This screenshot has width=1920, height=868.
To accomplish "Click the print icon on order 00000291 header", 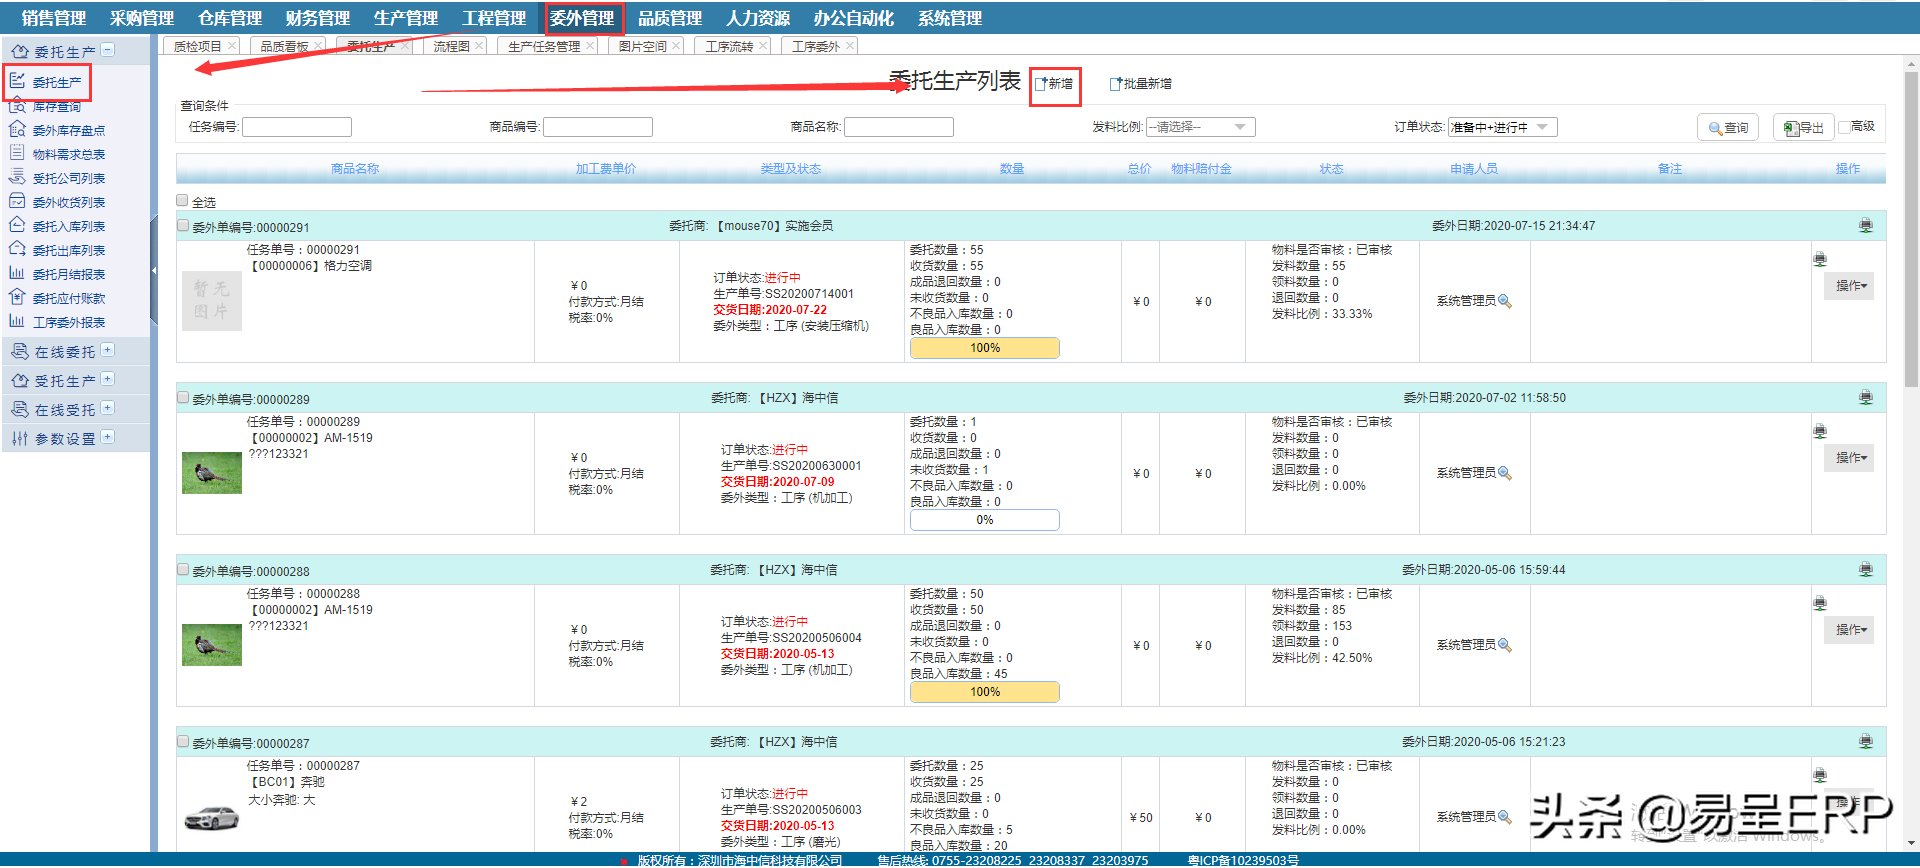I will (1865, 226).
